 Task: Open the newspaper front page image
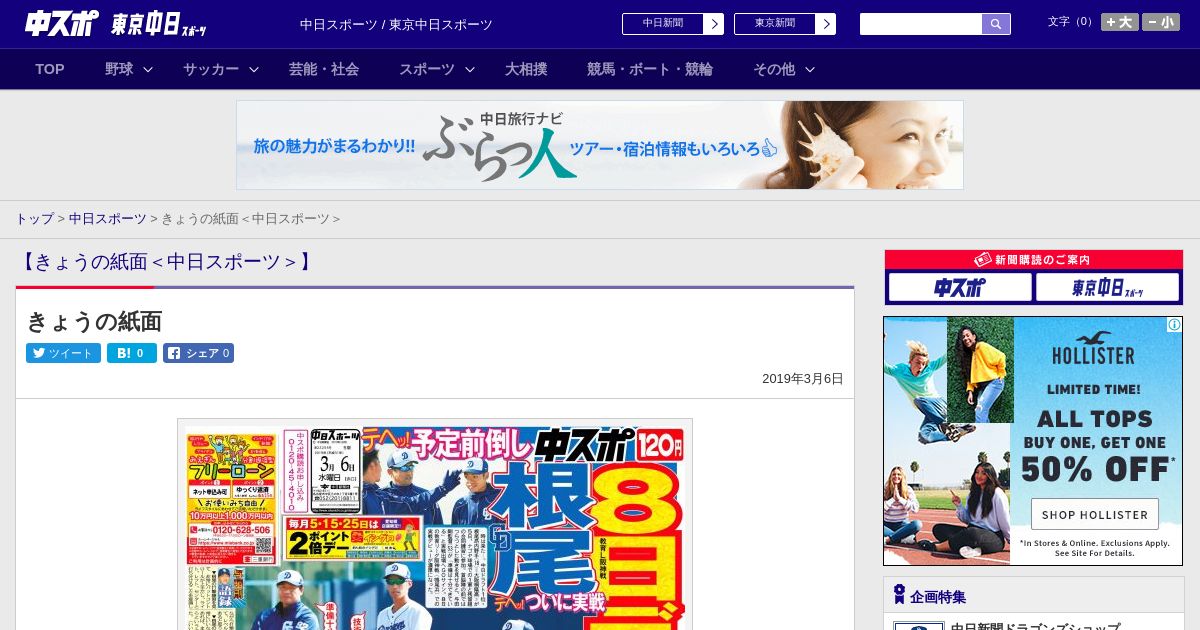(435, 524)
